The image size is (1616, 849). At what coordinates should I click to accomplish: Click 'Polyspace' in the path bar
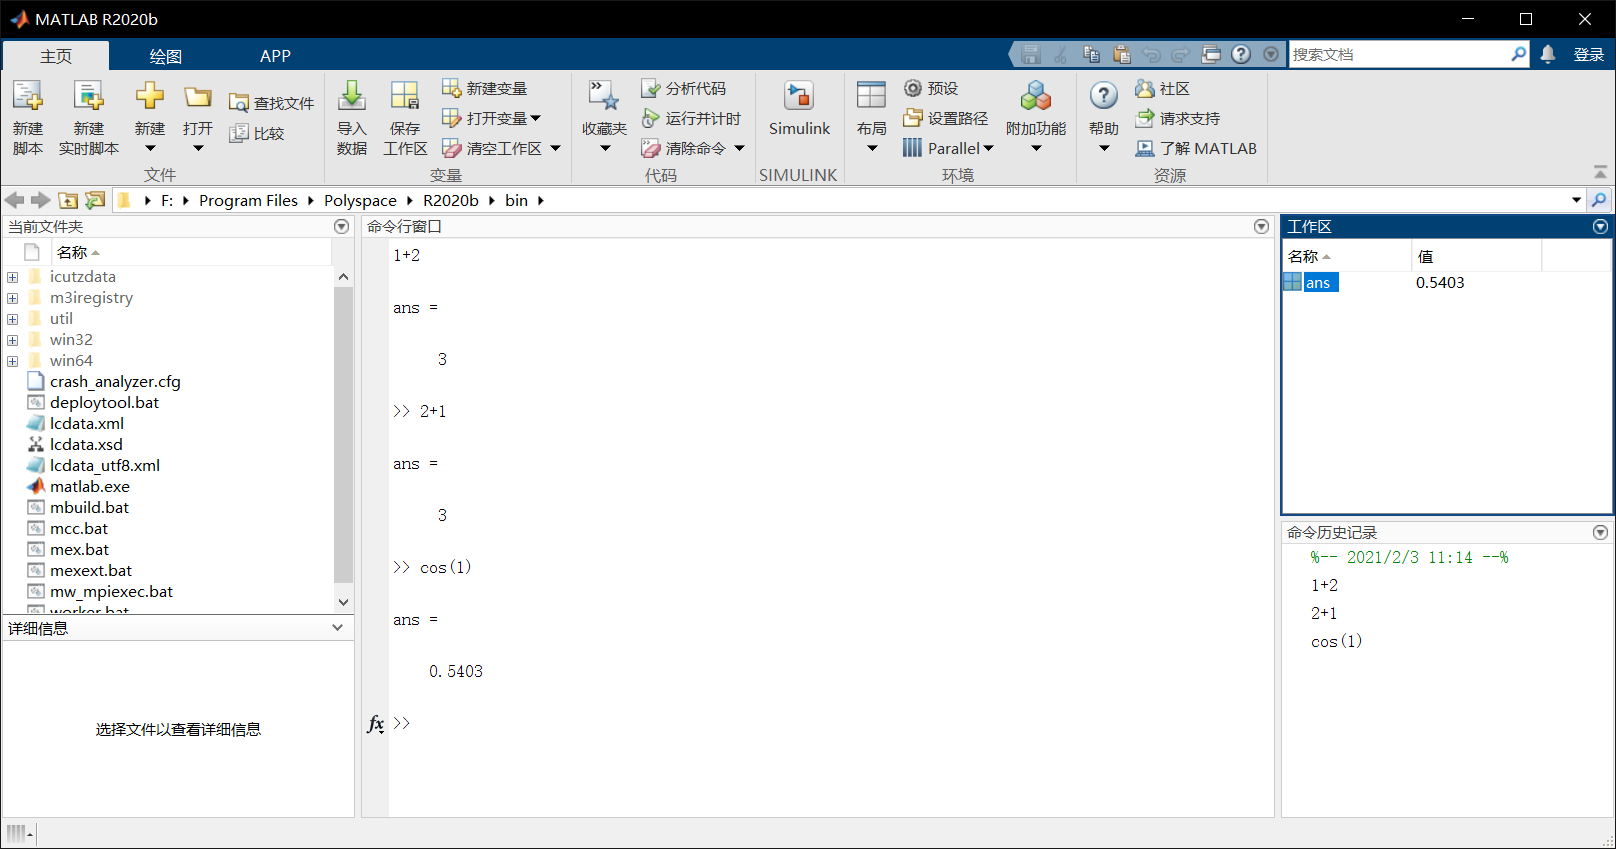coord(360,200)
